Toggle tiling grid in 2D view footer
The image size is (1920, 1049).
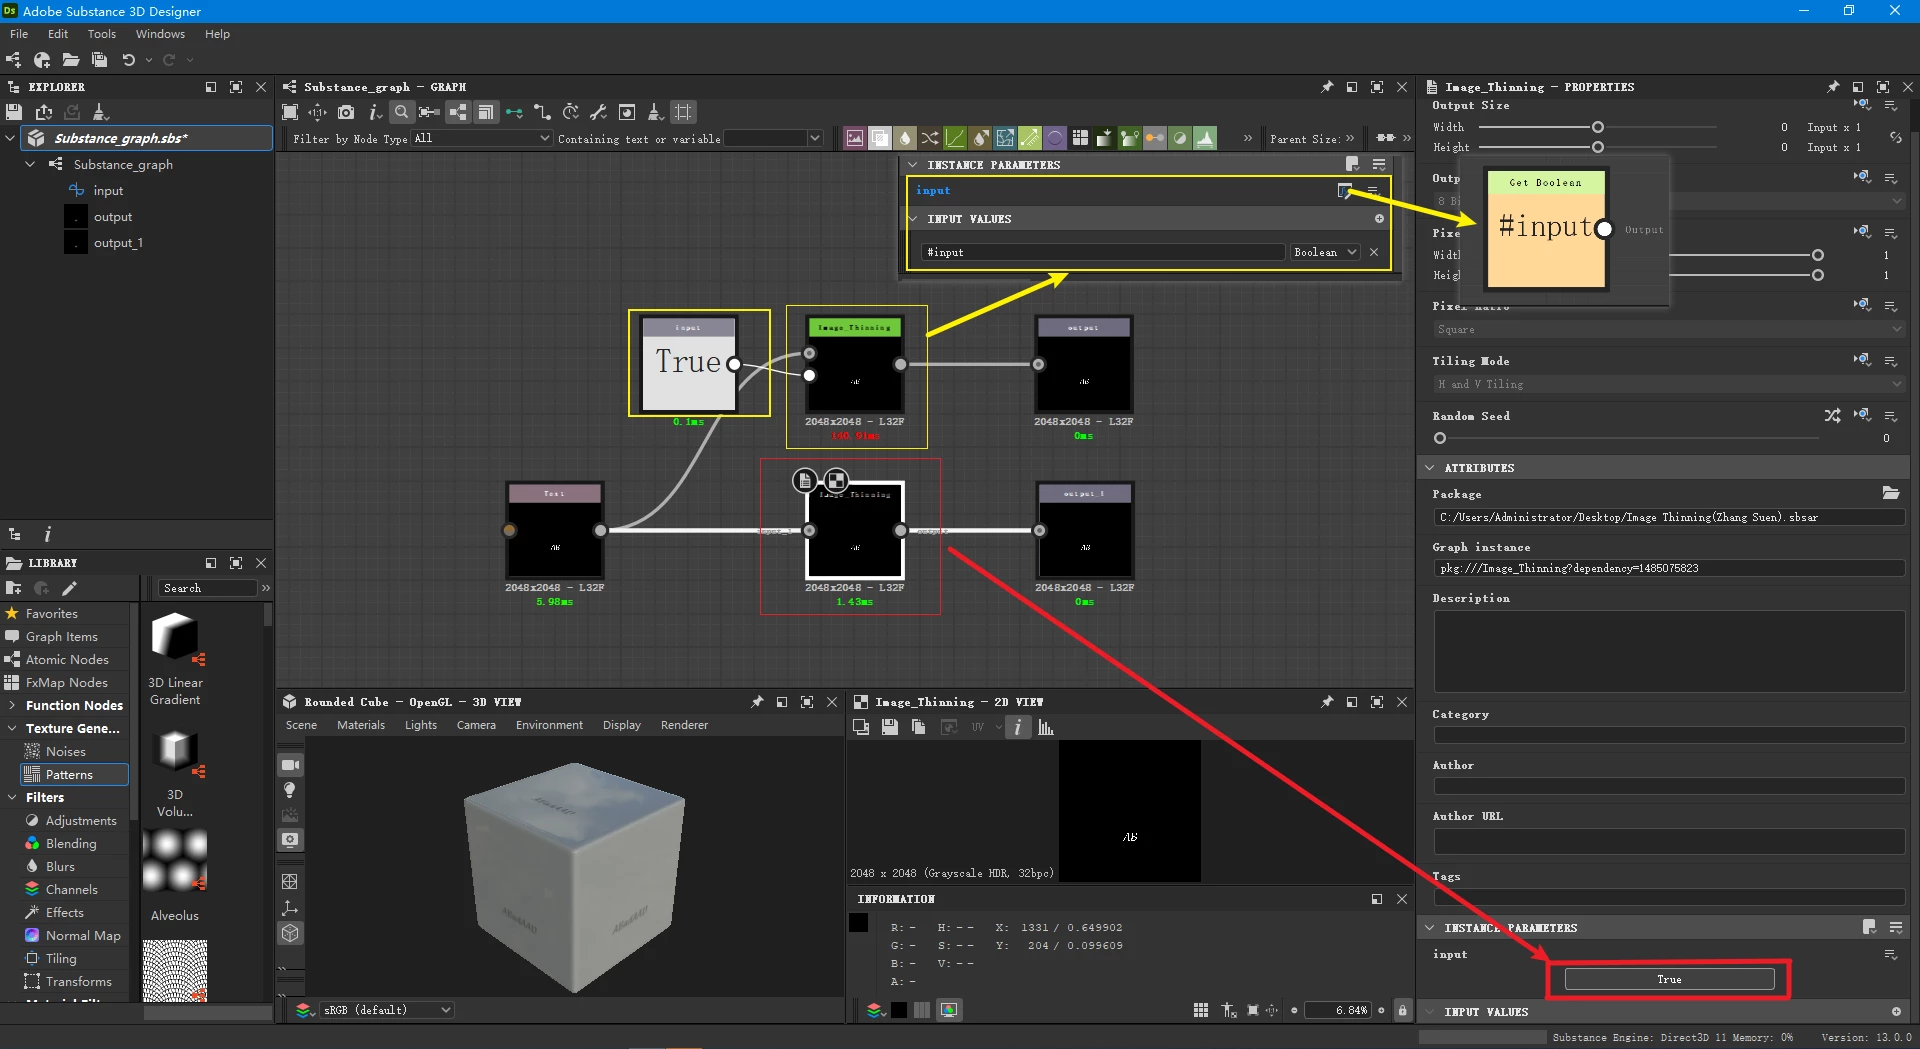(x=1201, y=1010)
